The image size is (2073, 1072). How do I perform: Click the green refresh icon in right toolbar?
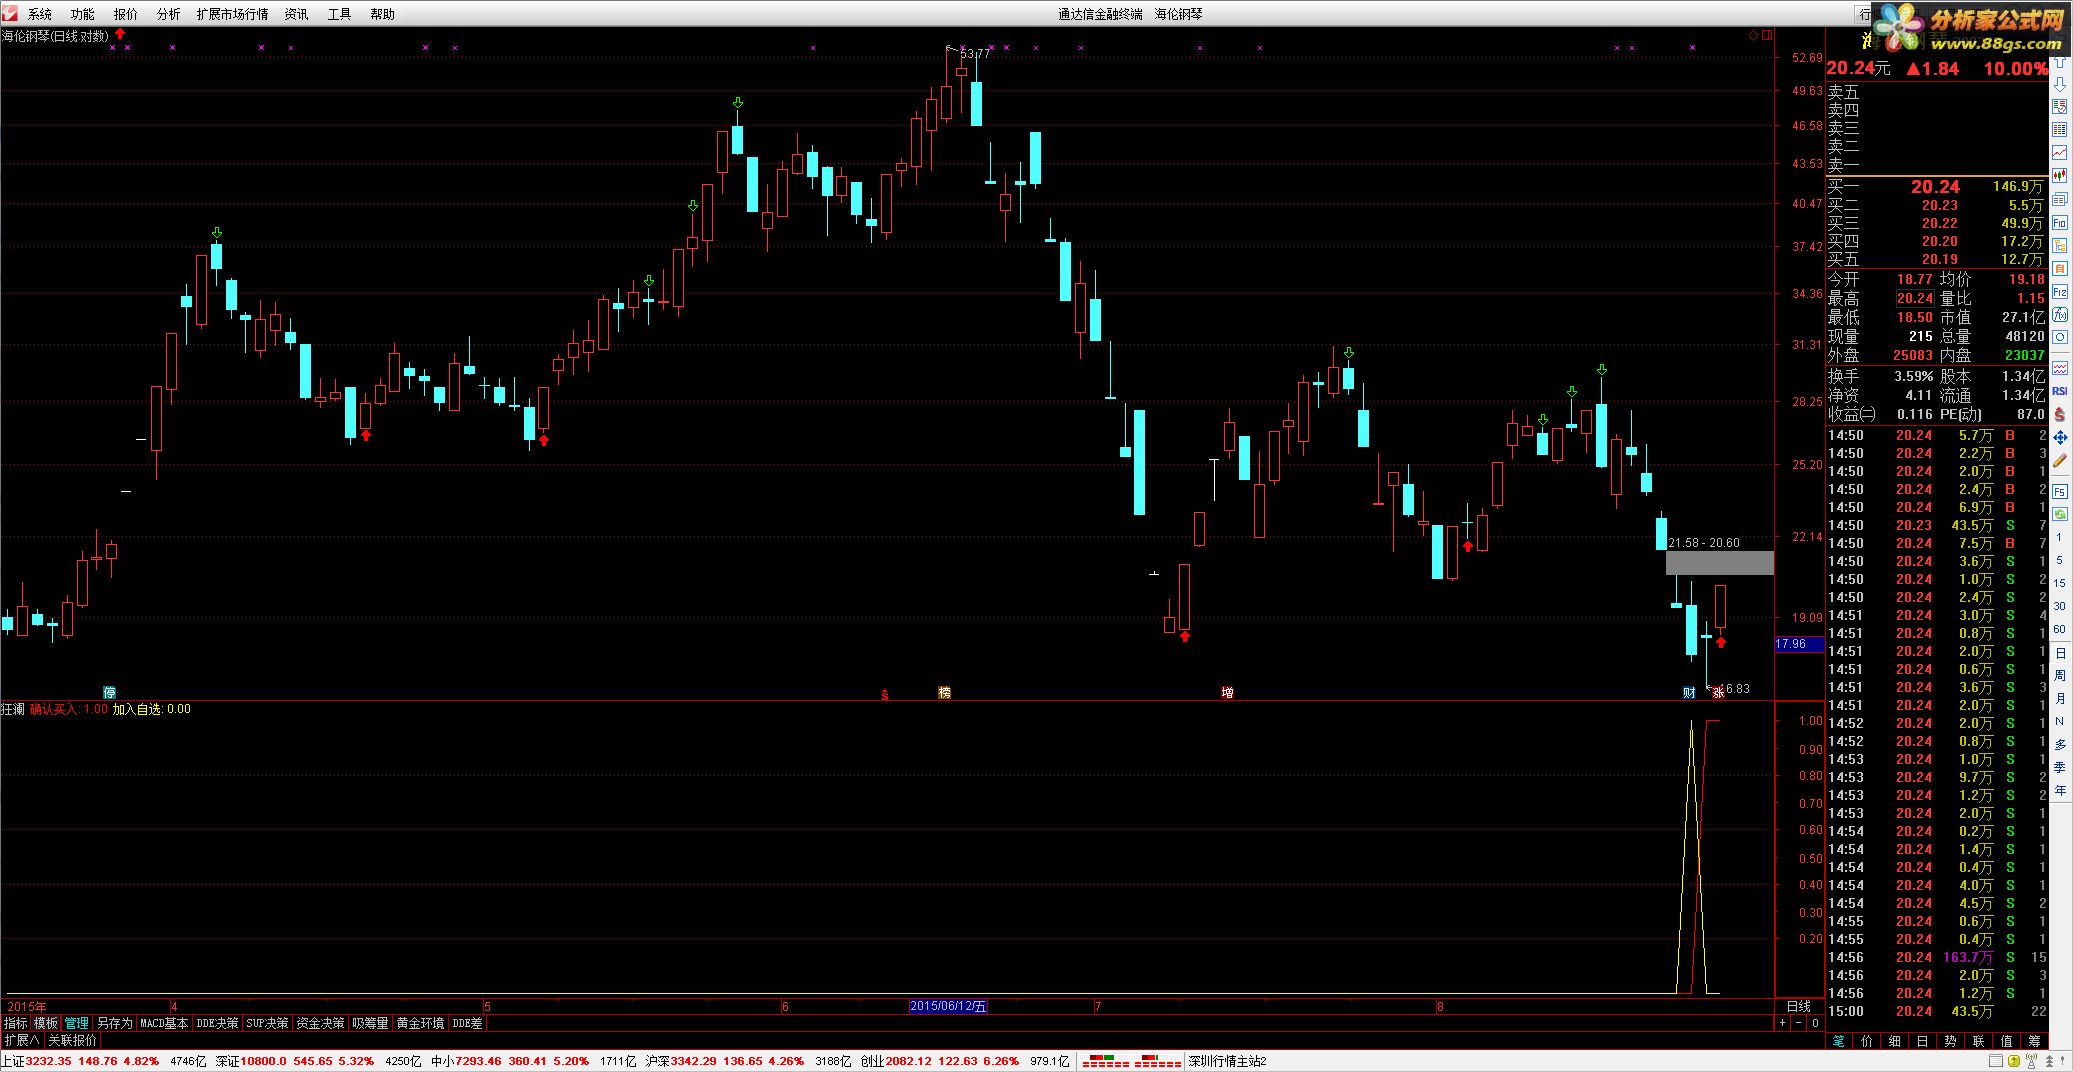tap(2060, 514)
